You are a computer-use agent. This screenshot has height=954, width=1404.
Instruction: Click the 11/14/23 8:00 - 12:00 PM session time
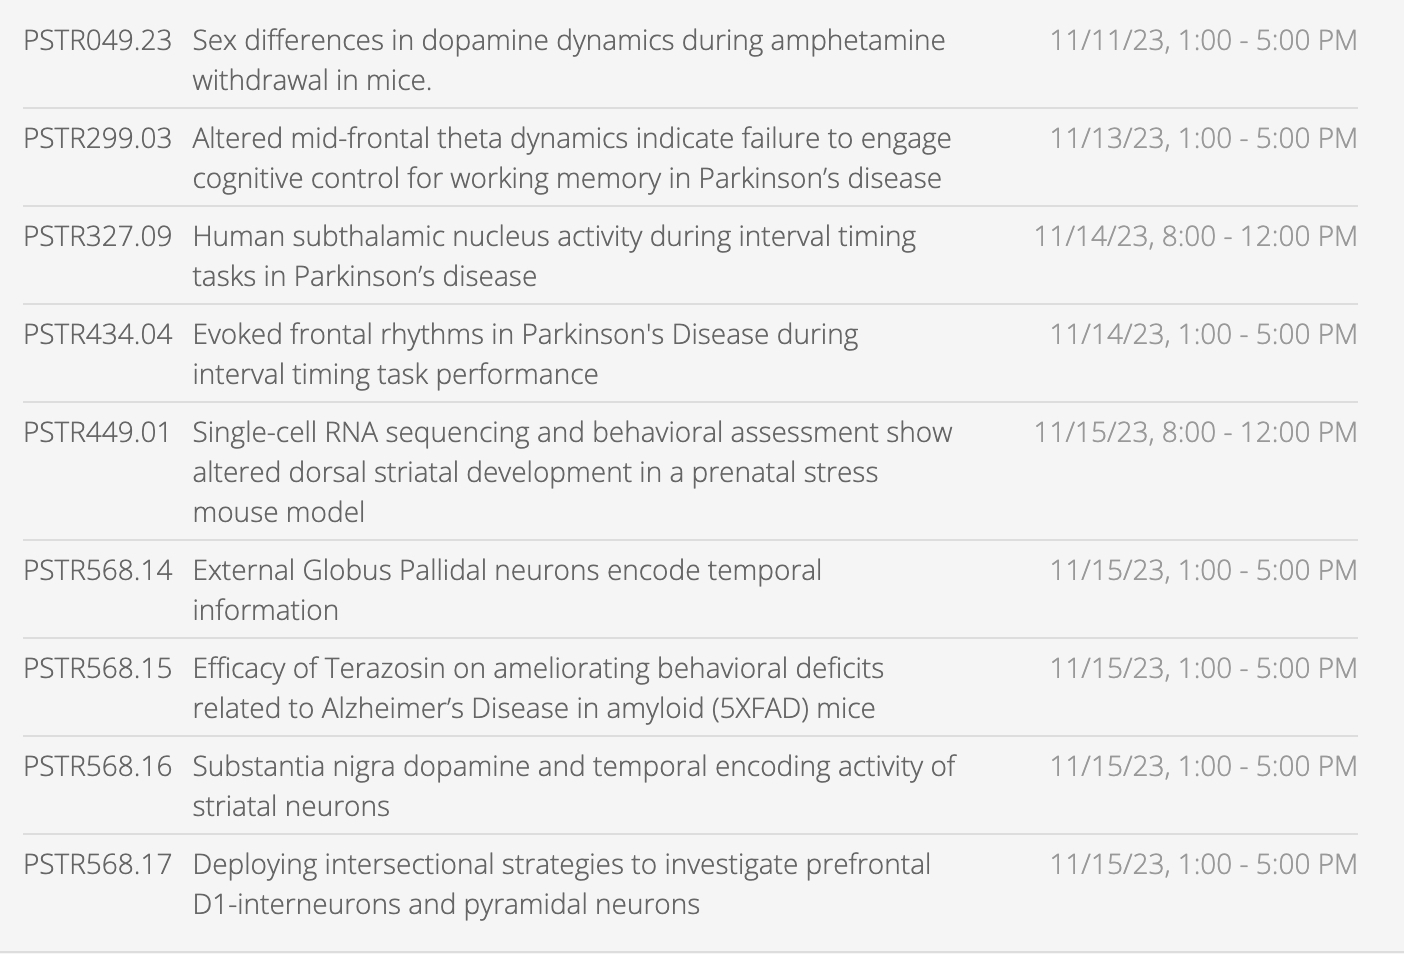pyautogui.click(x=1195, y=237)
